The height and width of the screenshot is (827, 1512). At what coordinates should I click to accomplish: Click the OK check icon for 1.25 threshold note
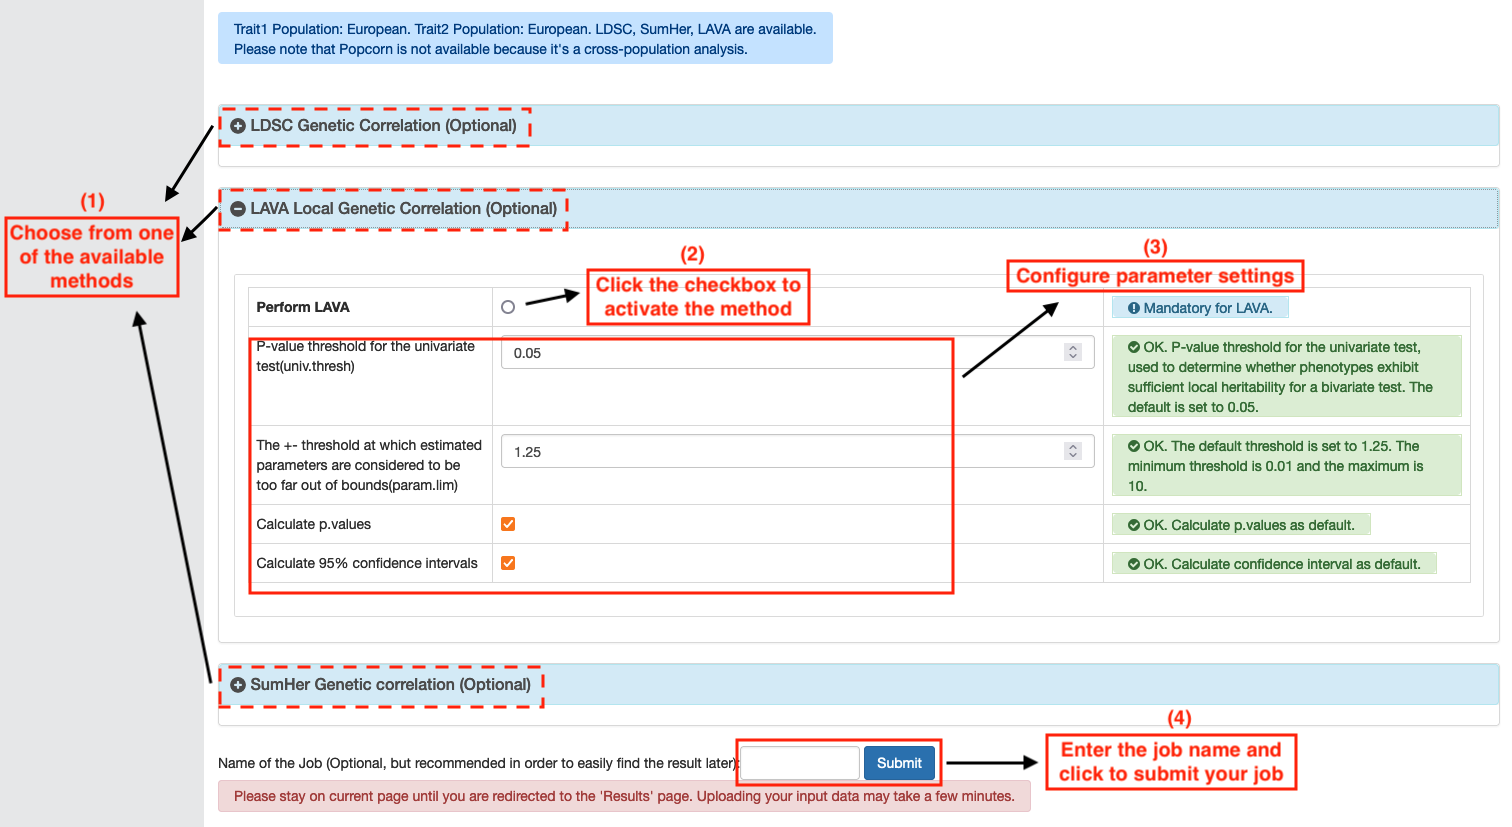1134,446
